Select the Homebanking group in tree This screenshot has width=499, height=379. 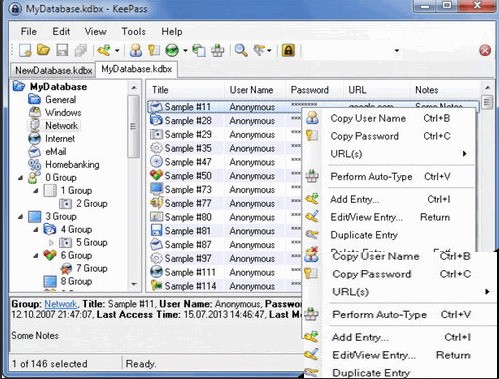[x=72, y=165]
